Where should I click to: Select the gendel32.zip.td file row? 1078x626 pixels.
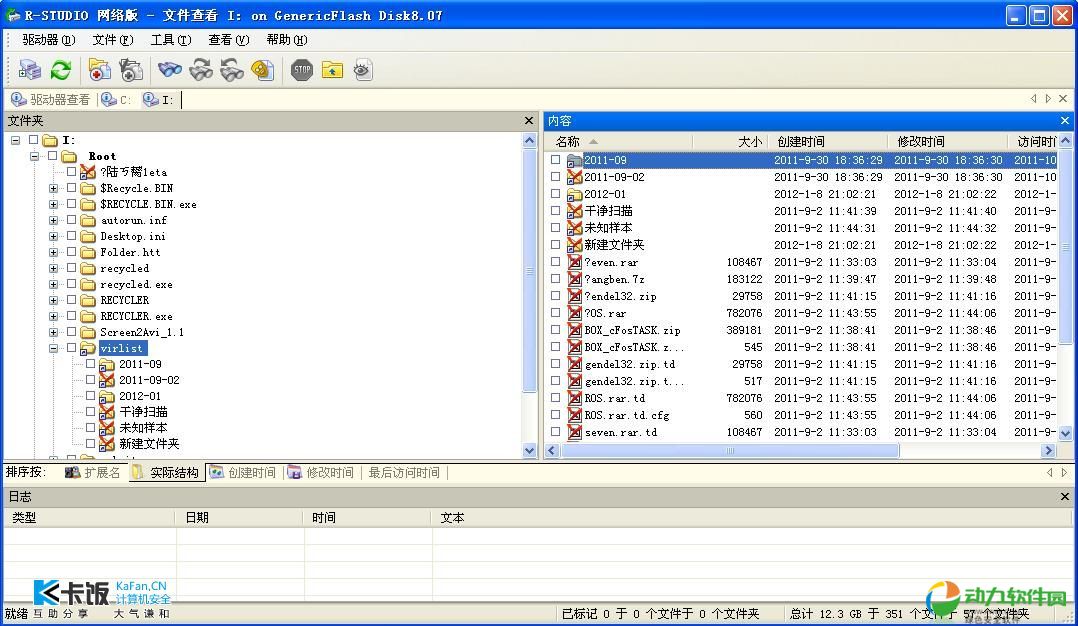click(802, 364)
